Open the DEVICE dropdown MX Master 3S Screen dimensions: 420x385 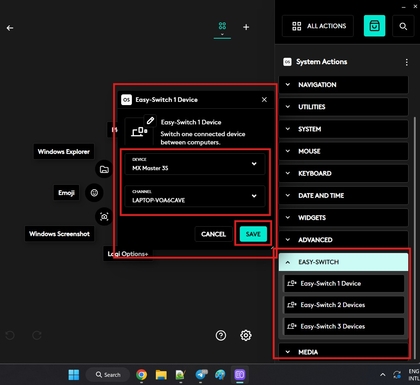tap(195, 164)
